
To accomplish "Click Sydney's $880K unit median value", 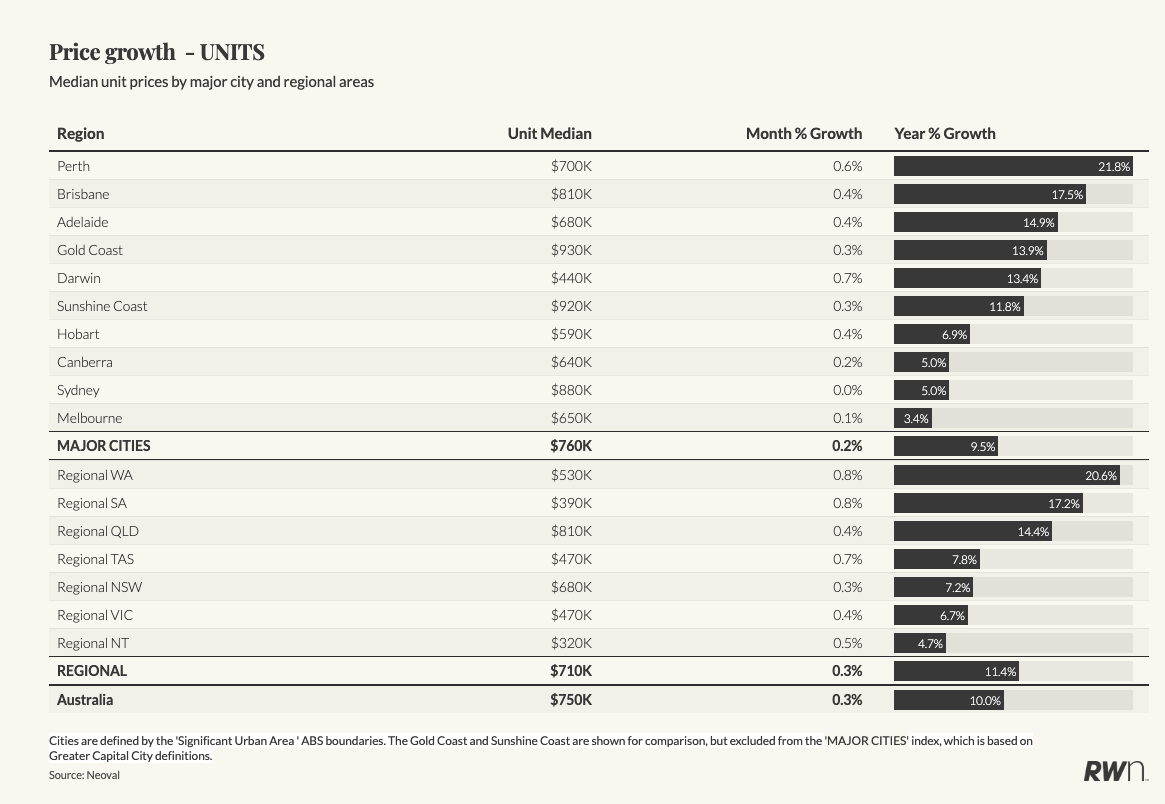I will pos(571,390).
